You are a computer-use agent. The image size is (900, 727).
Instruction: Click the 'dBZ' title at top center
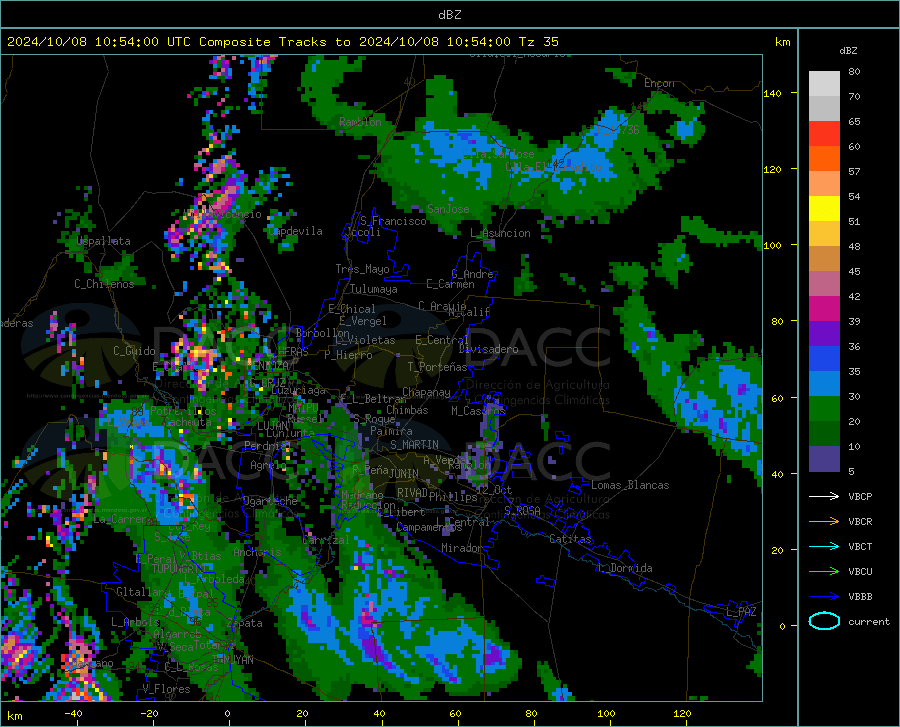coord(449,15)
